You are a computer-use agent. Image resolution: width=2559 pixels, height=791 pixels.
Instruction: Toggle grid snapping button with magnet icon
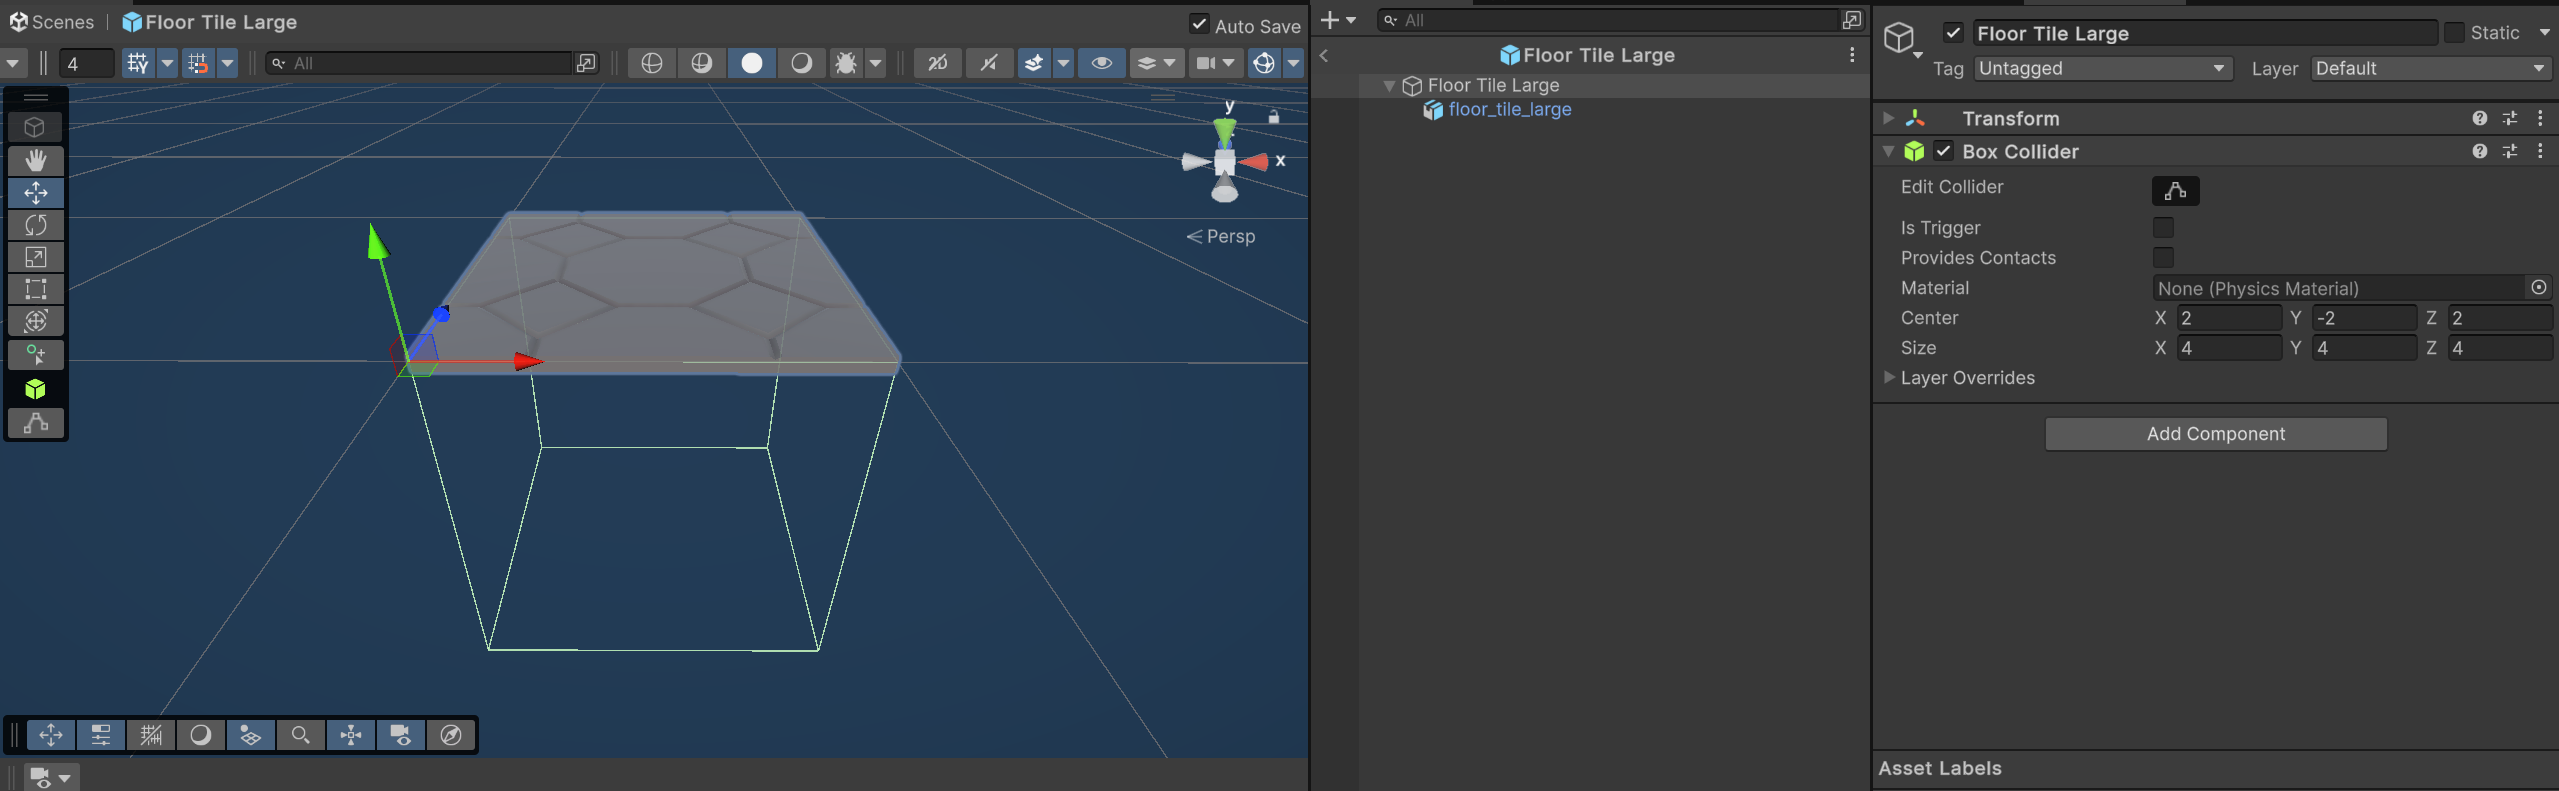(x=198, y=63)
